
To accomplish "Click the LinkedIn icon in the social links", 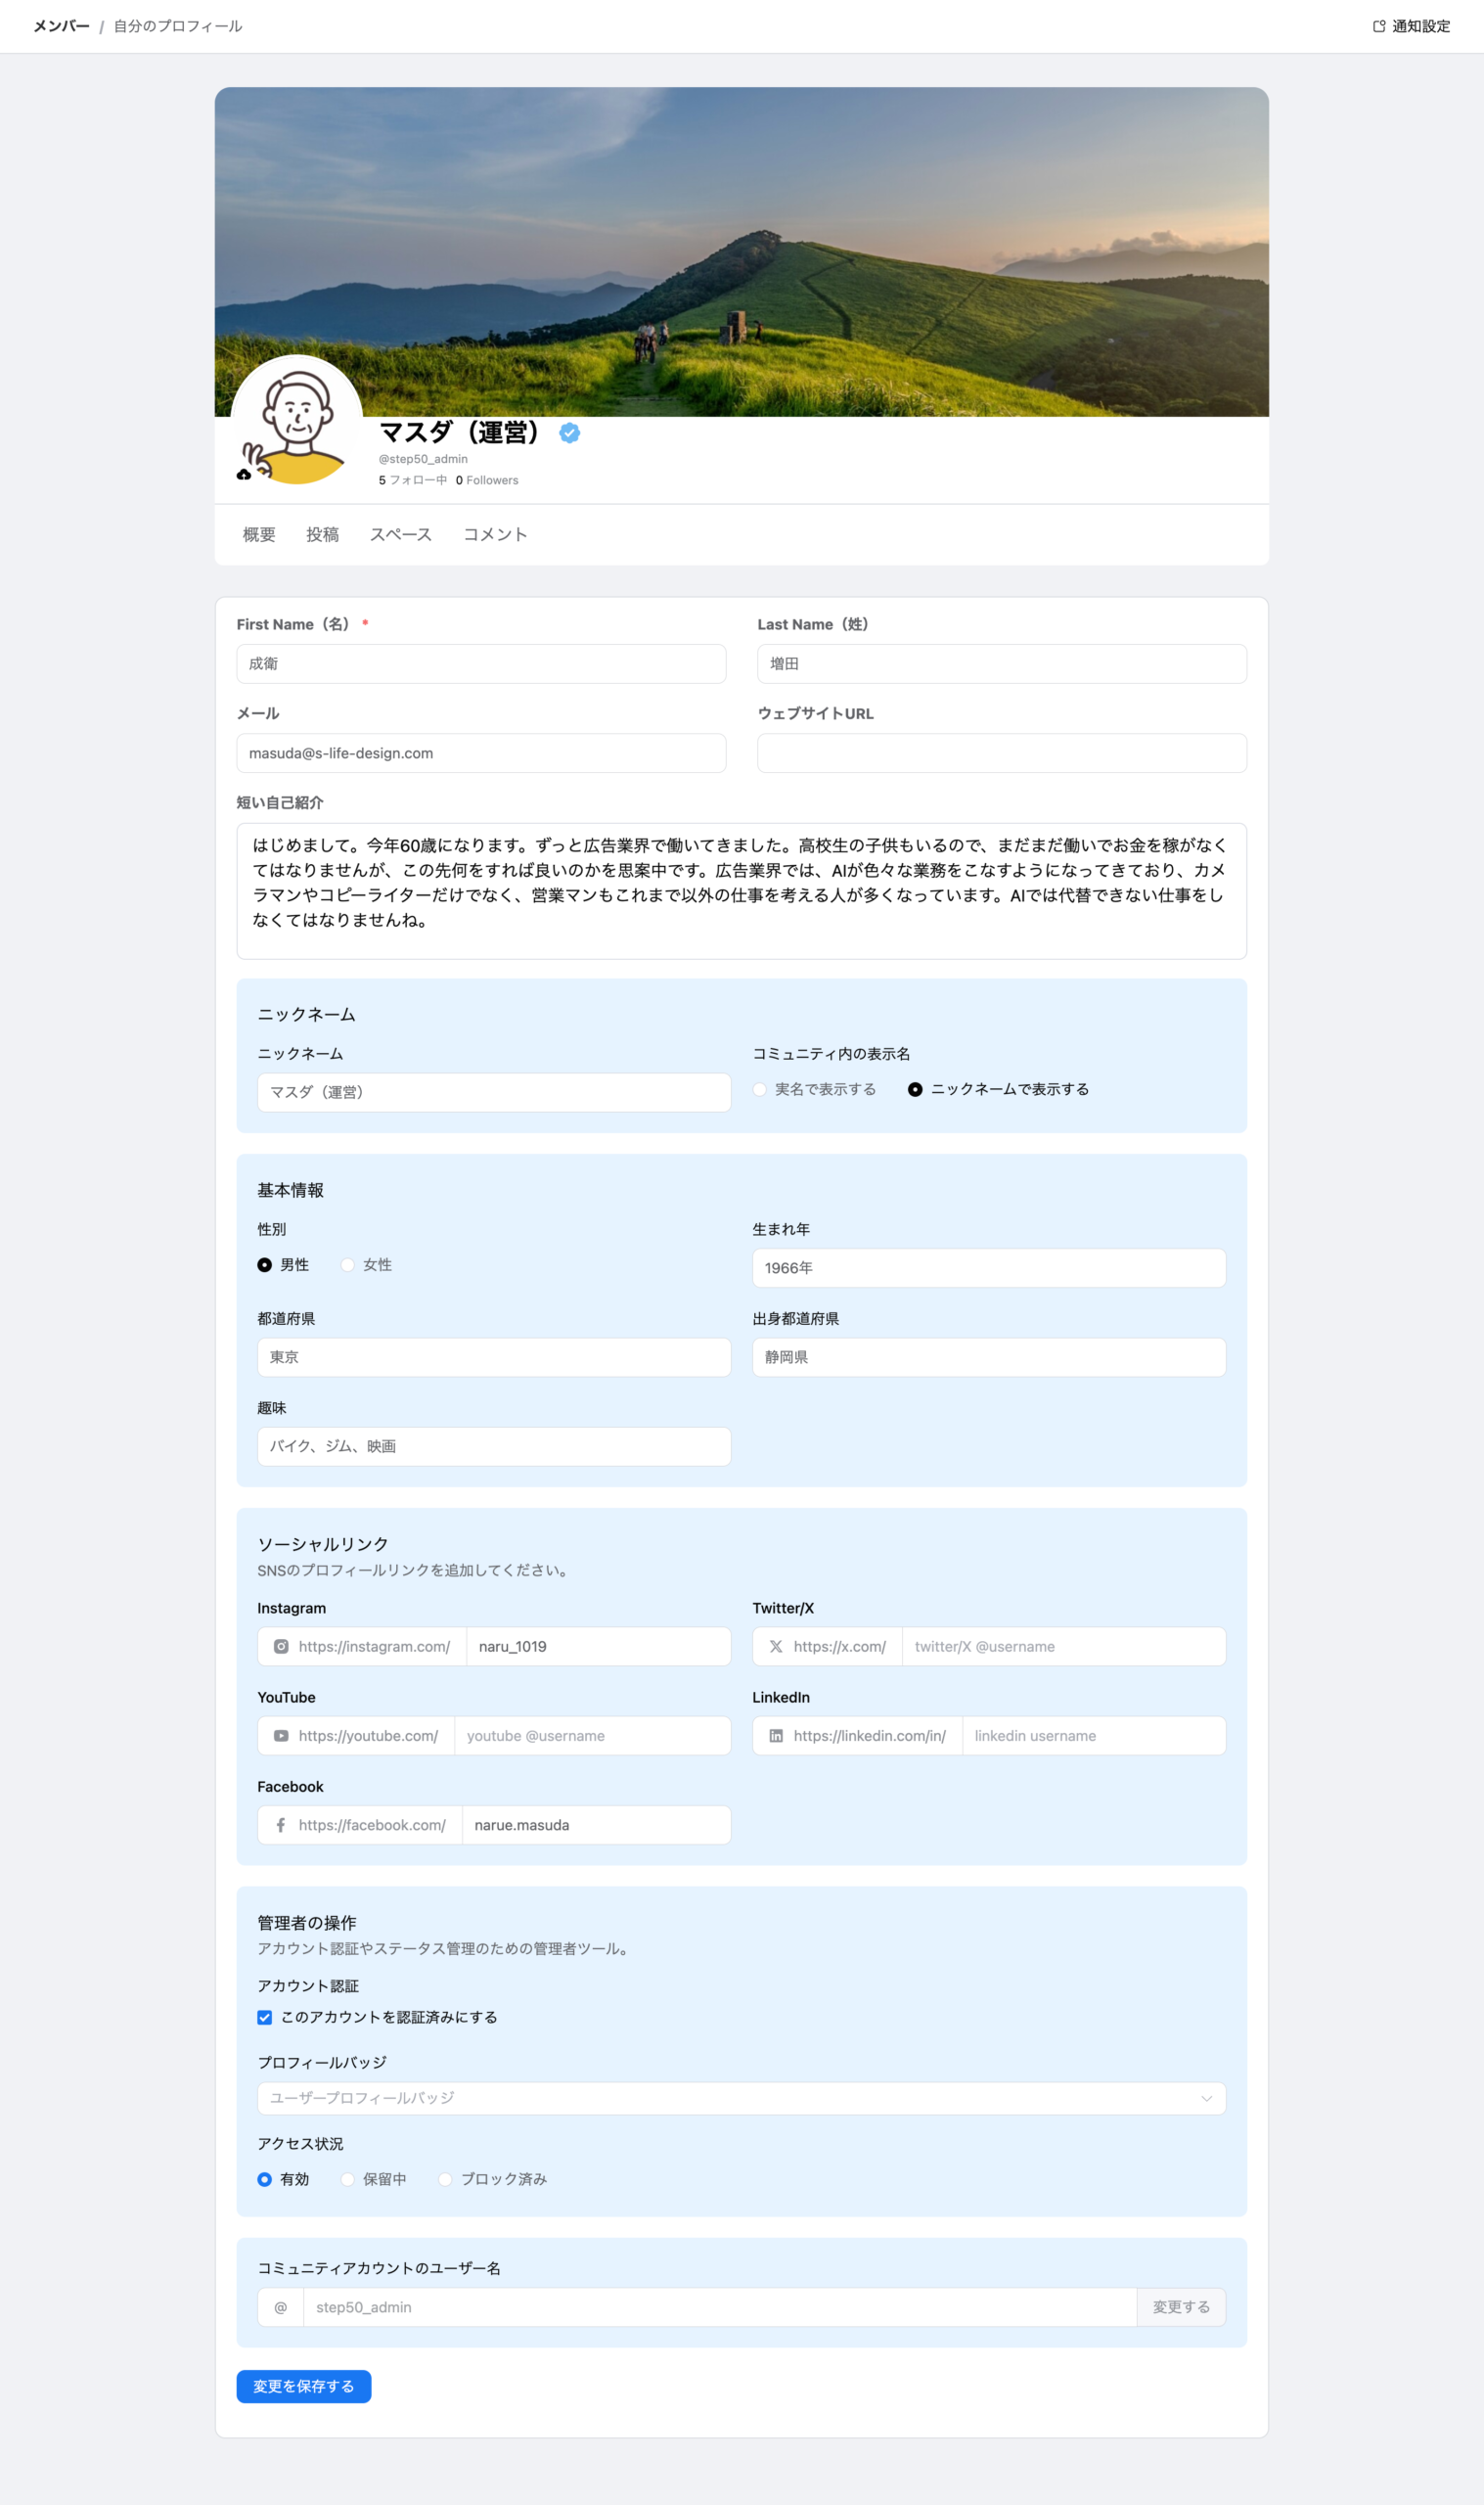I will [x=776, y=1735].
